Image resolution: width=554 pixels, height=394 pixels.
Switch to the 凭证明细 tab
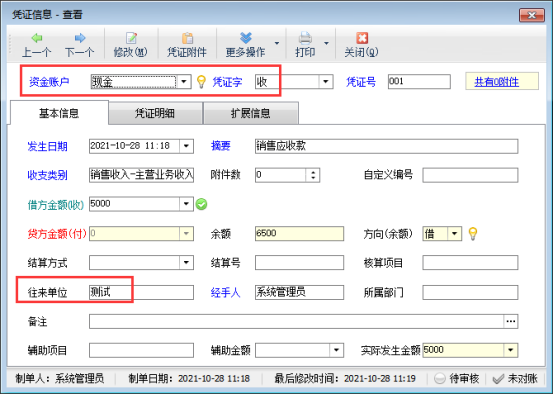[155, 113]
